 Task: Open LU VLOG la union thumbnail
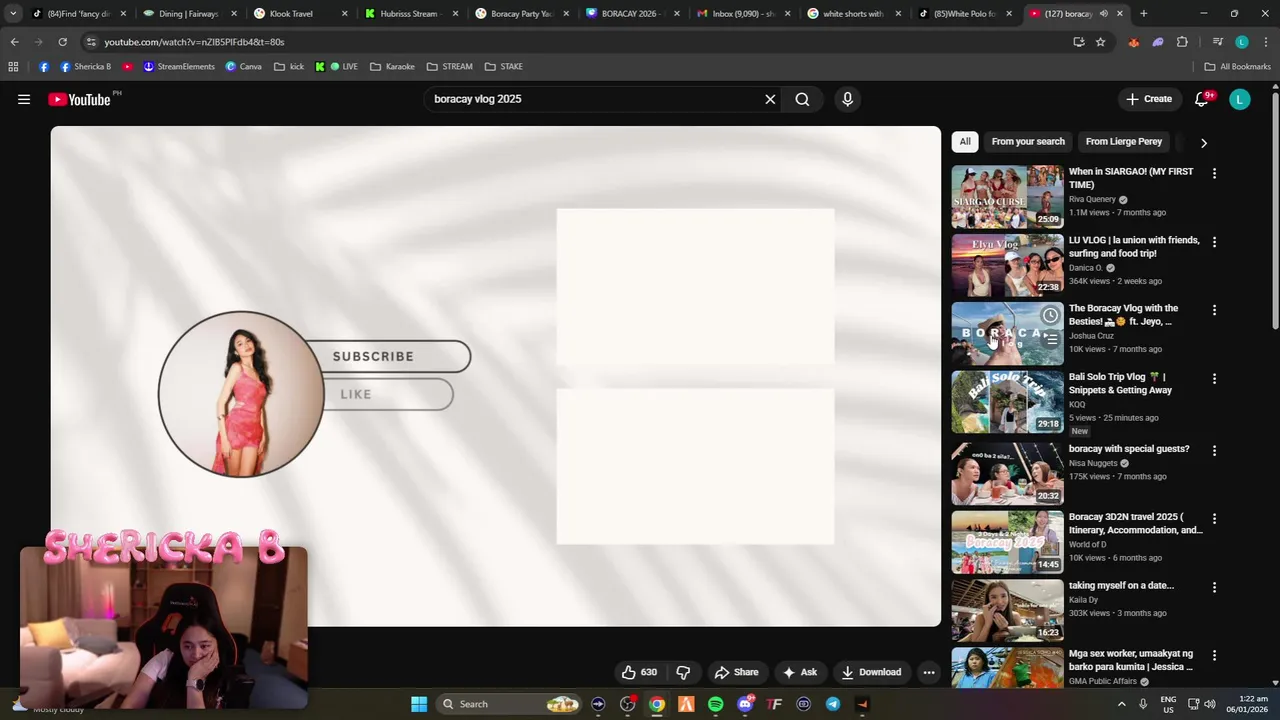(x=1007, y=265)
